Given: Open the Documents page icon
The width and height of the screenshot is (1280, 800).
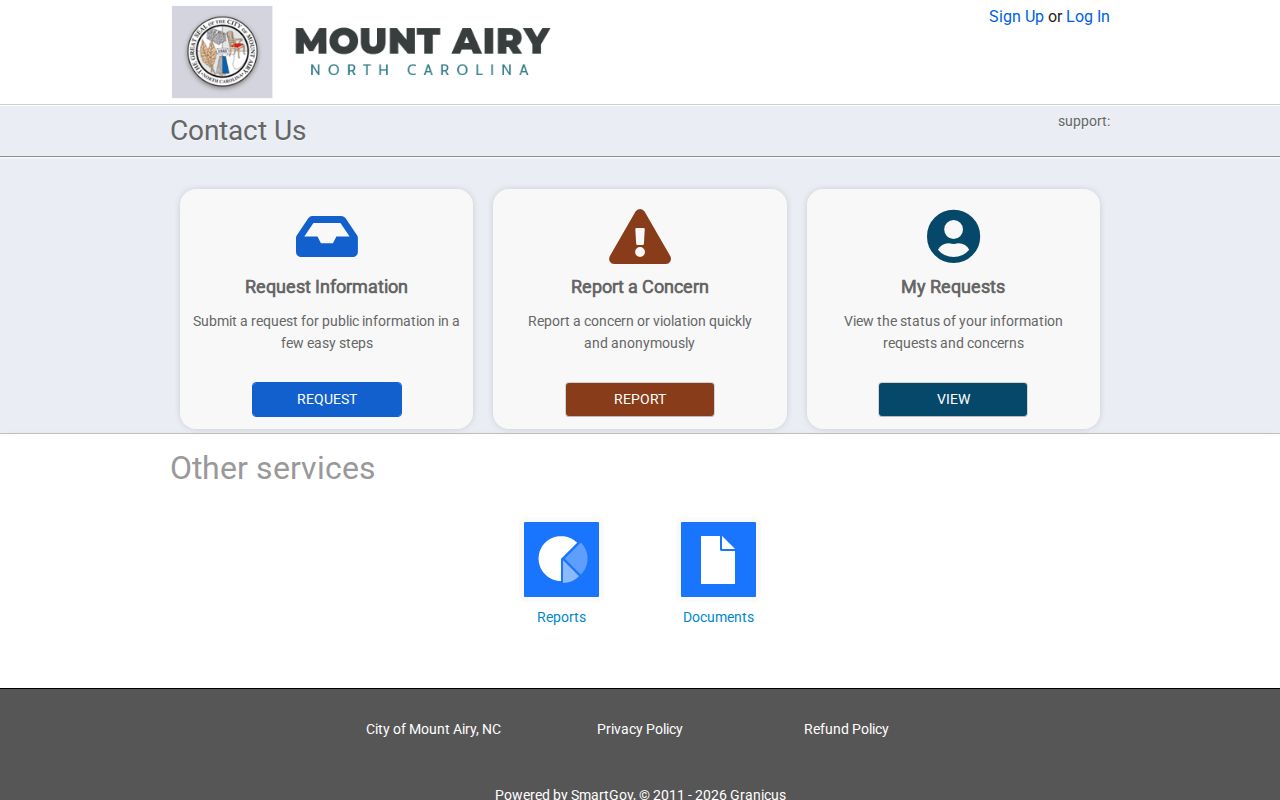Looking at the screenshot, I should click(718, 559).
